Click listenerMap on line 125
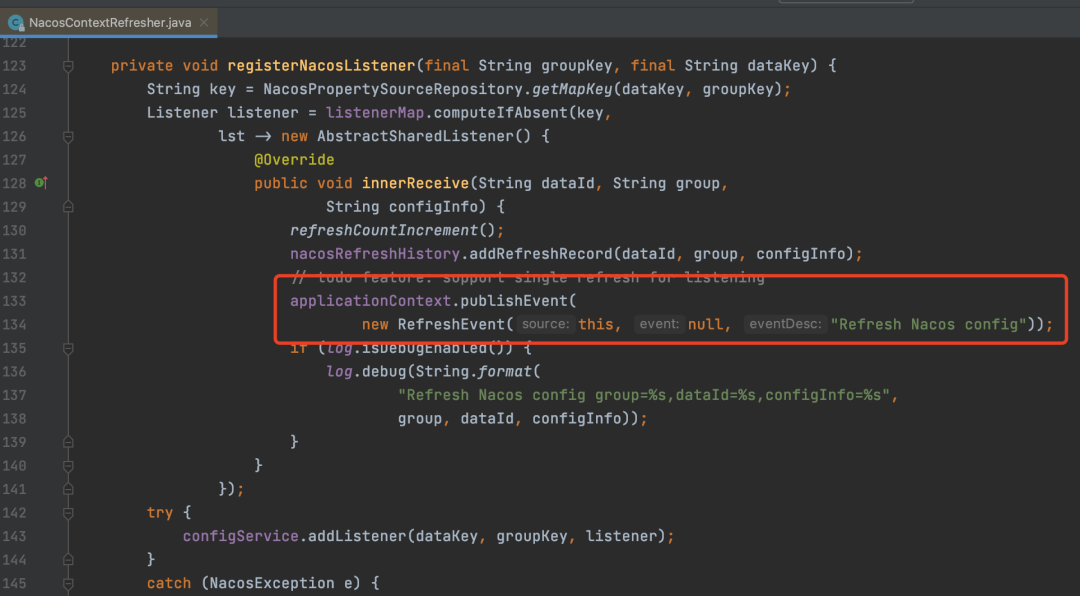Screen dimensions: 1080x596 375,113
